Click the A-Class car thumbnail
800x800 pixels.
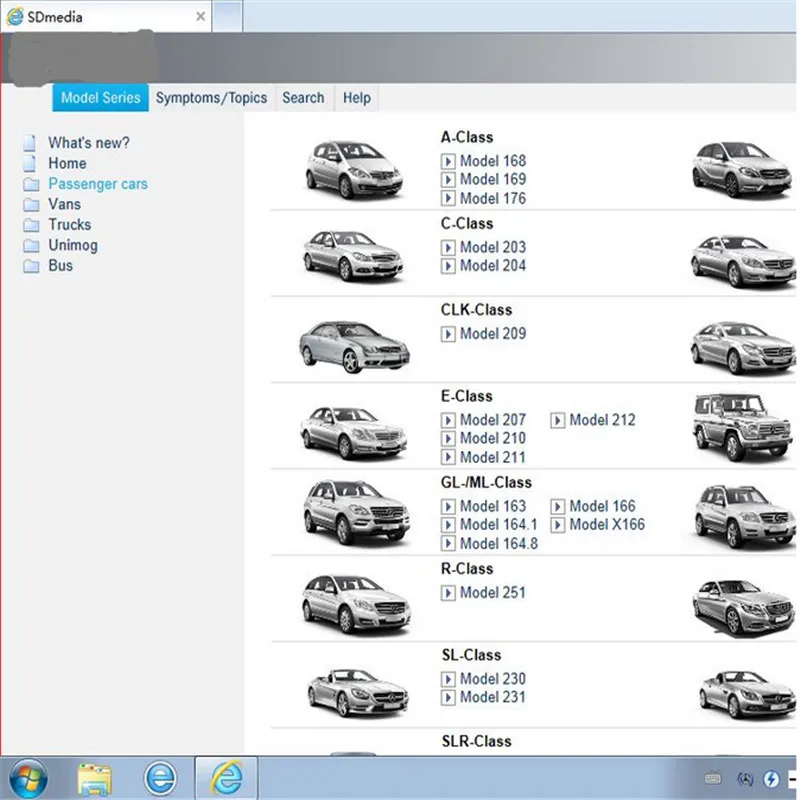(x=354, y=169)
